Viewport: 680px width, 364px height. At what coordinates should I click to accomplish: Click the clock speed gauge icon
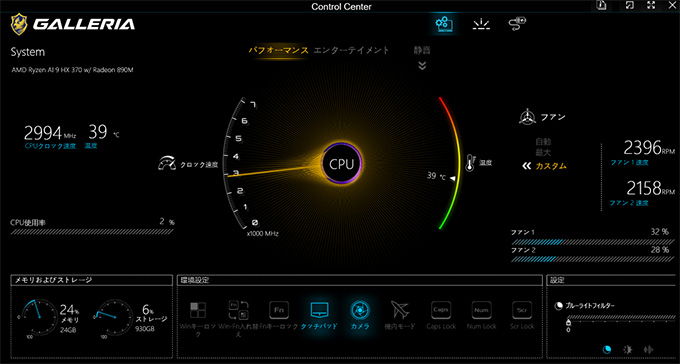tap(167, 164)
